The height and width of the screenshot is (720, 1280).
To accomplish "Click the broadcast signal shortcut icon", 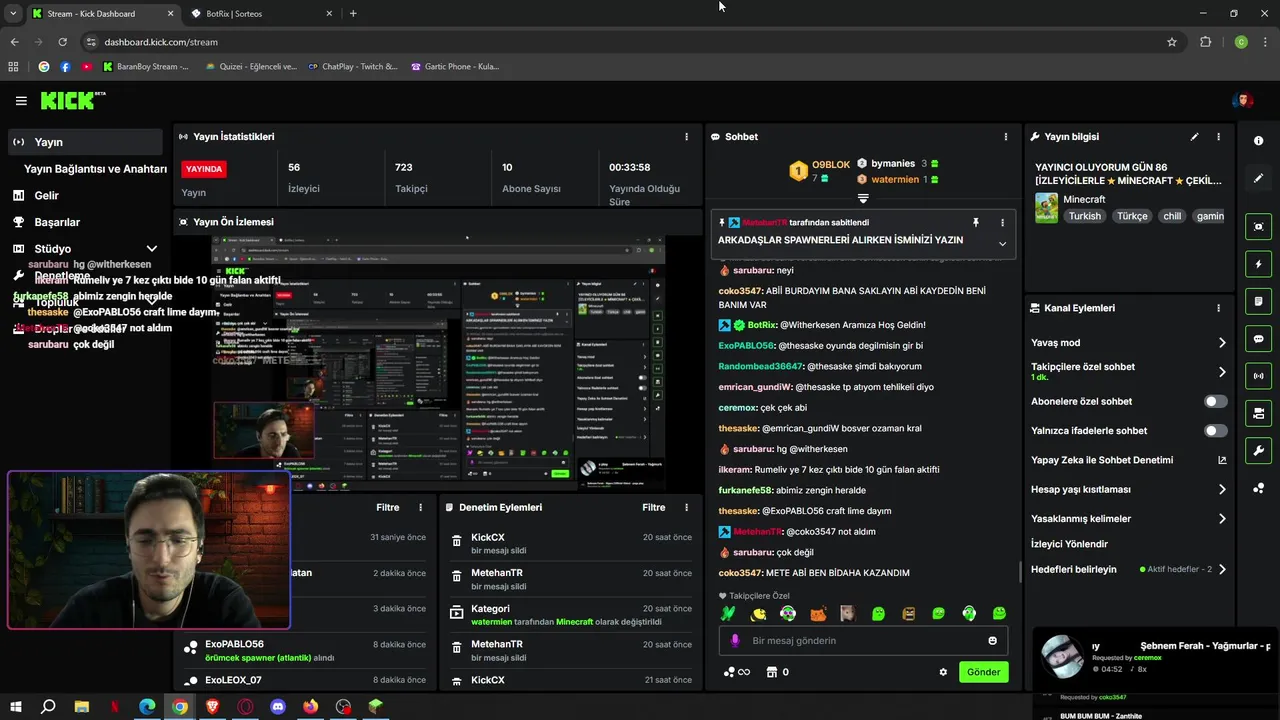I will click(1258, 376).
